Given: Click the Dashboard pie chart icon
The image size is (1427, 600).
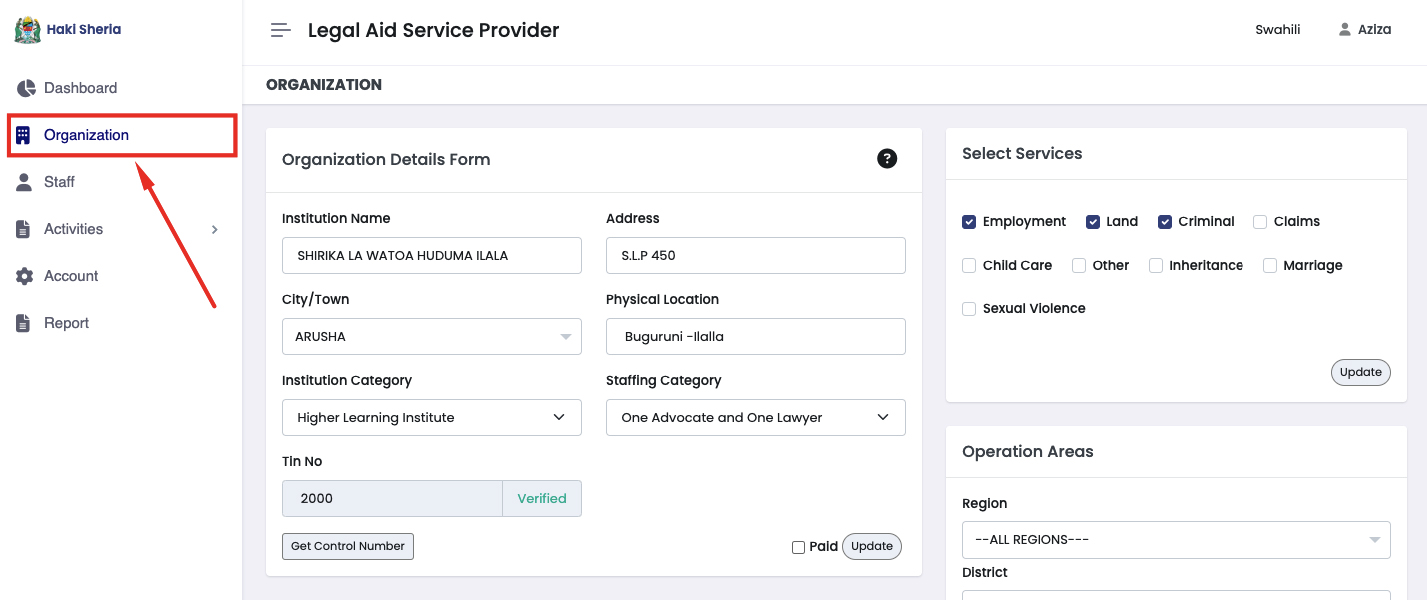Looking at the screenshot, I should [25, 88].
